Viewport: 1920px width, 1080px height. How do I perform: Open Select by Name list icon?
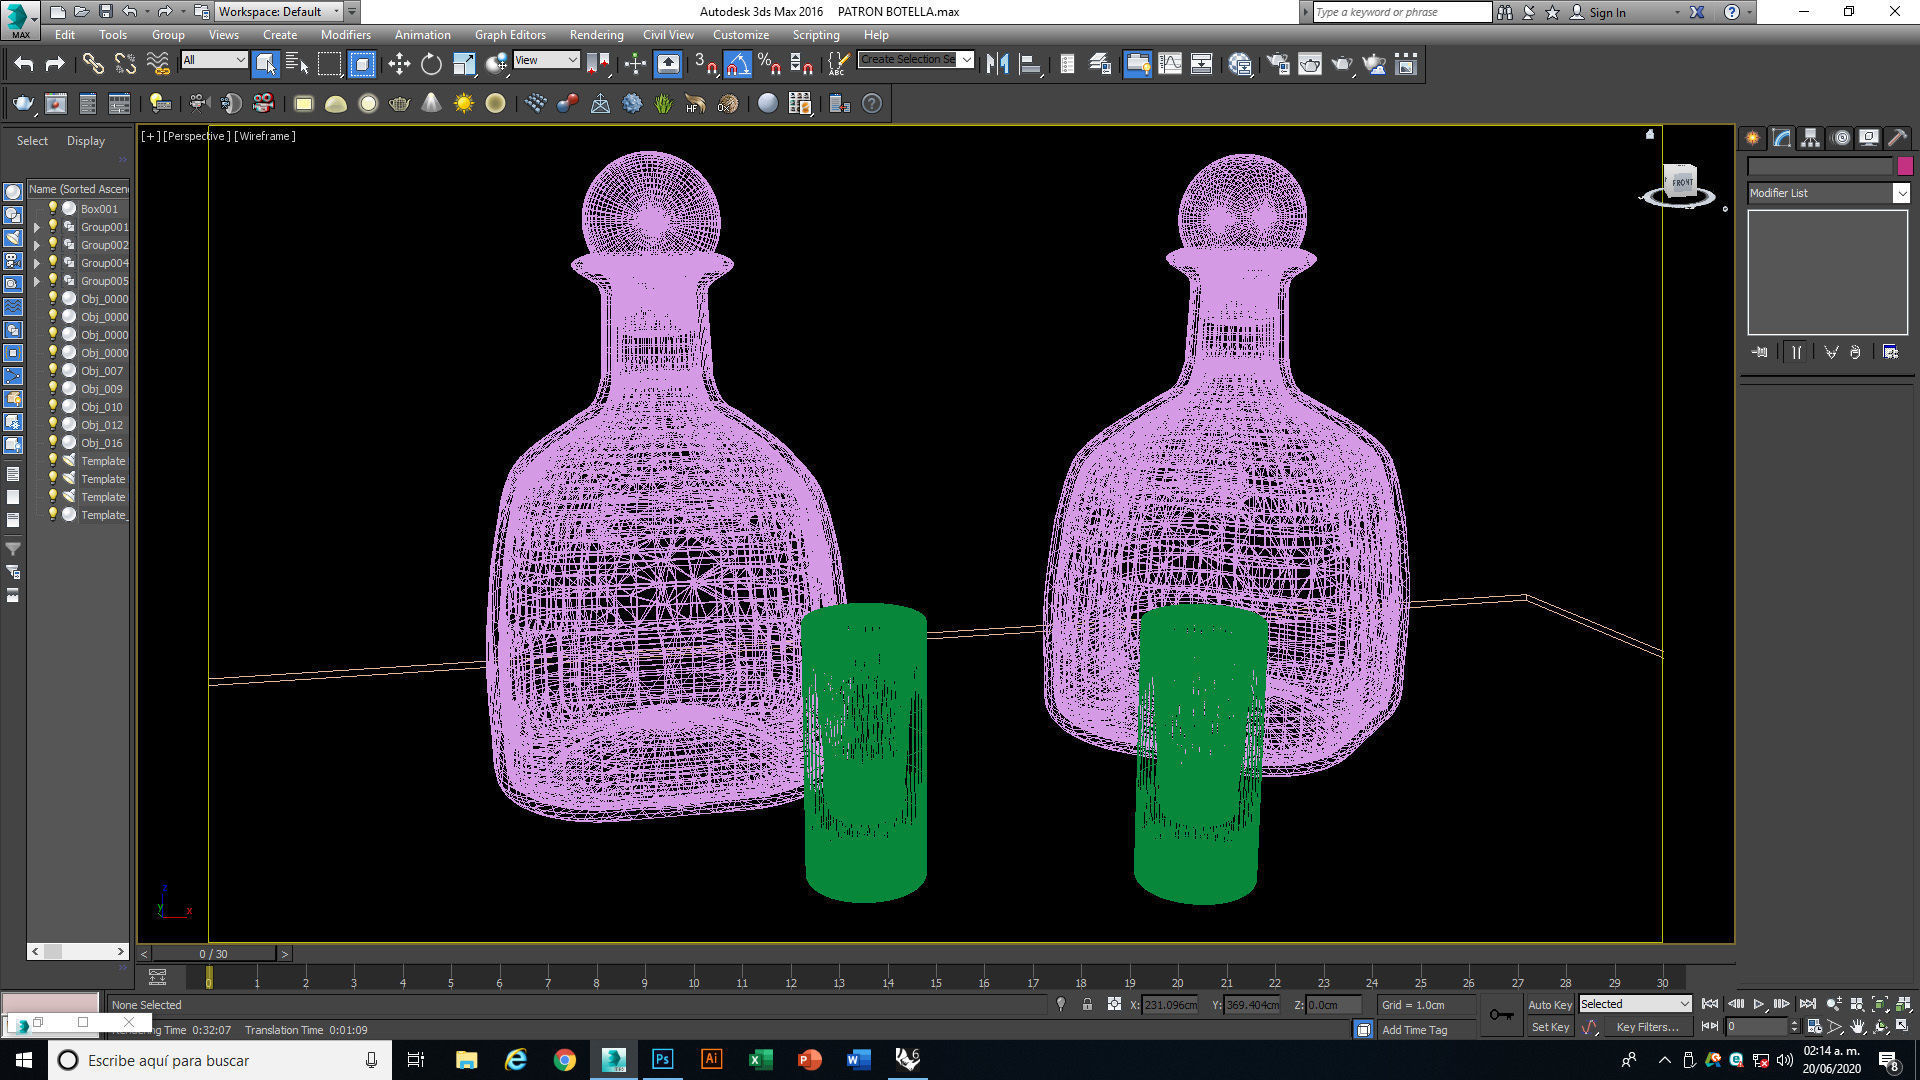[x=297, y=64]
